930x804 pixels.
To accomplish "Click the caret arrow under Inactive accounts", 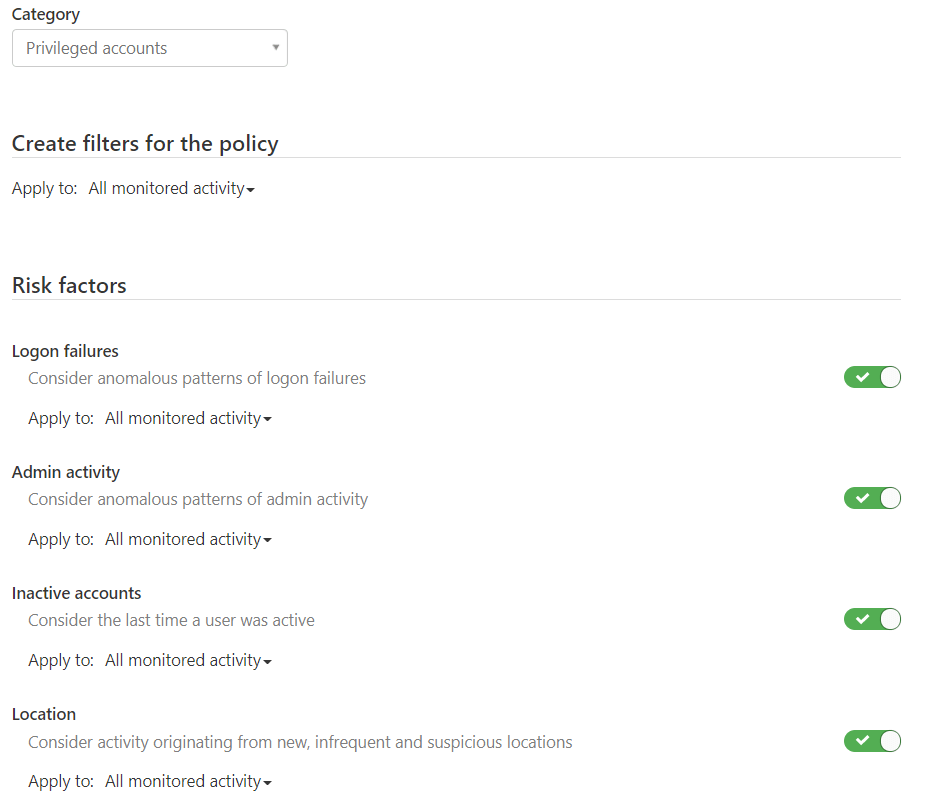I will tap(267, 662).
